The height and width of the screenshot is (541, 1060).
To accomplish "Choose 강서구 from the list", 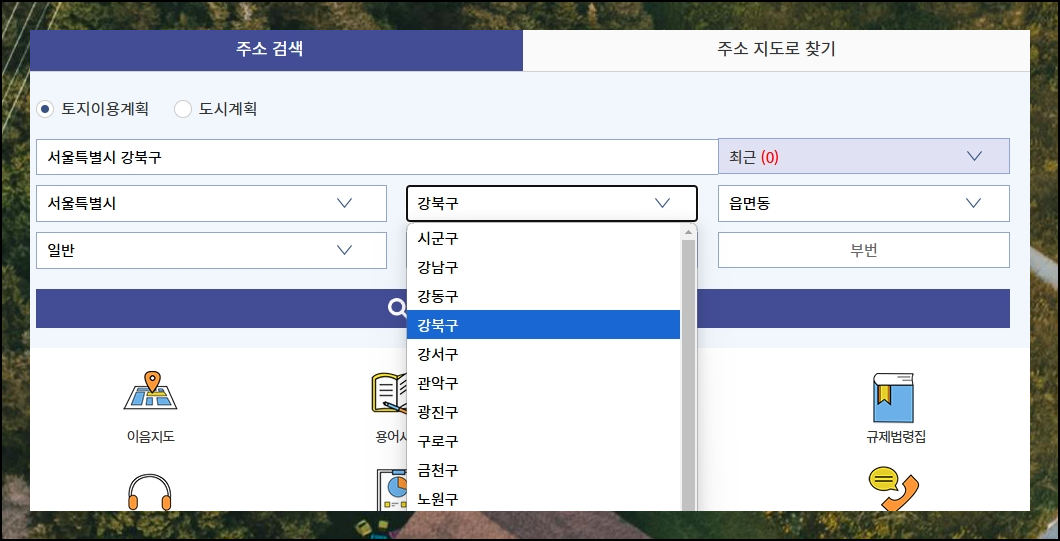I will 544,354.
